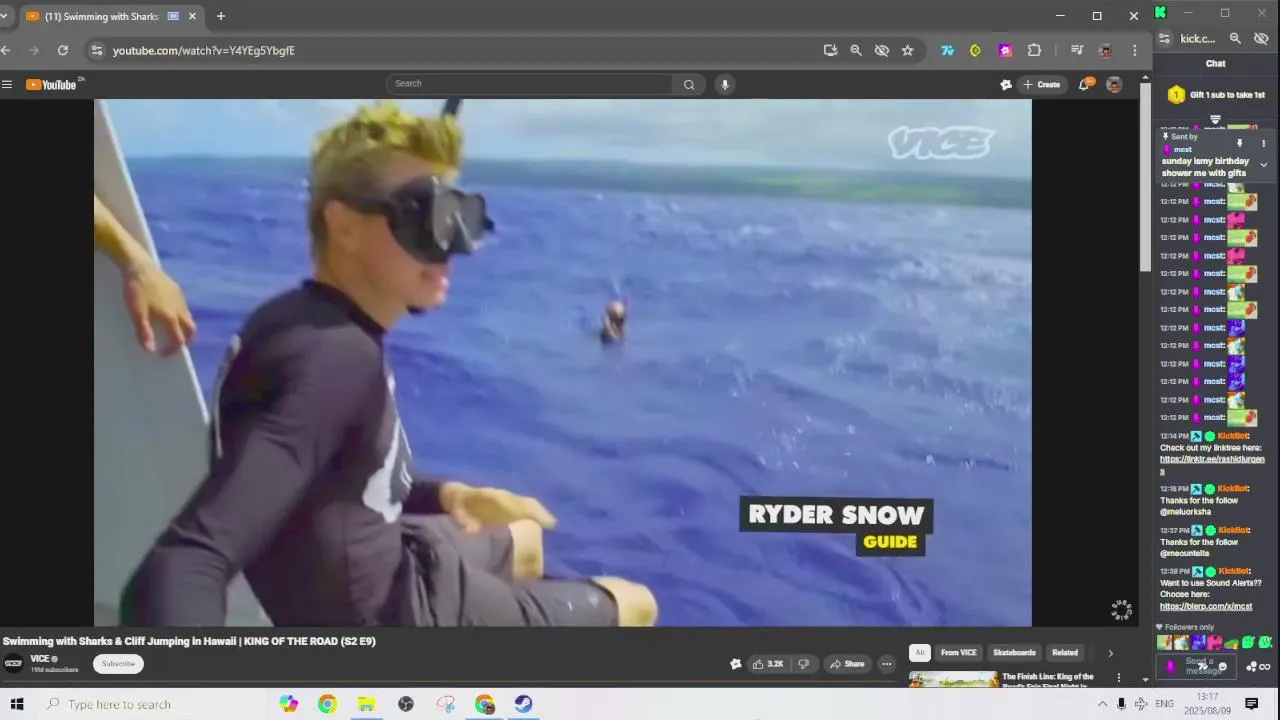The image size is (1280, 720).
Task: Focus the YouTube search box
Action: pyautogui.click(x=530, y=84)
